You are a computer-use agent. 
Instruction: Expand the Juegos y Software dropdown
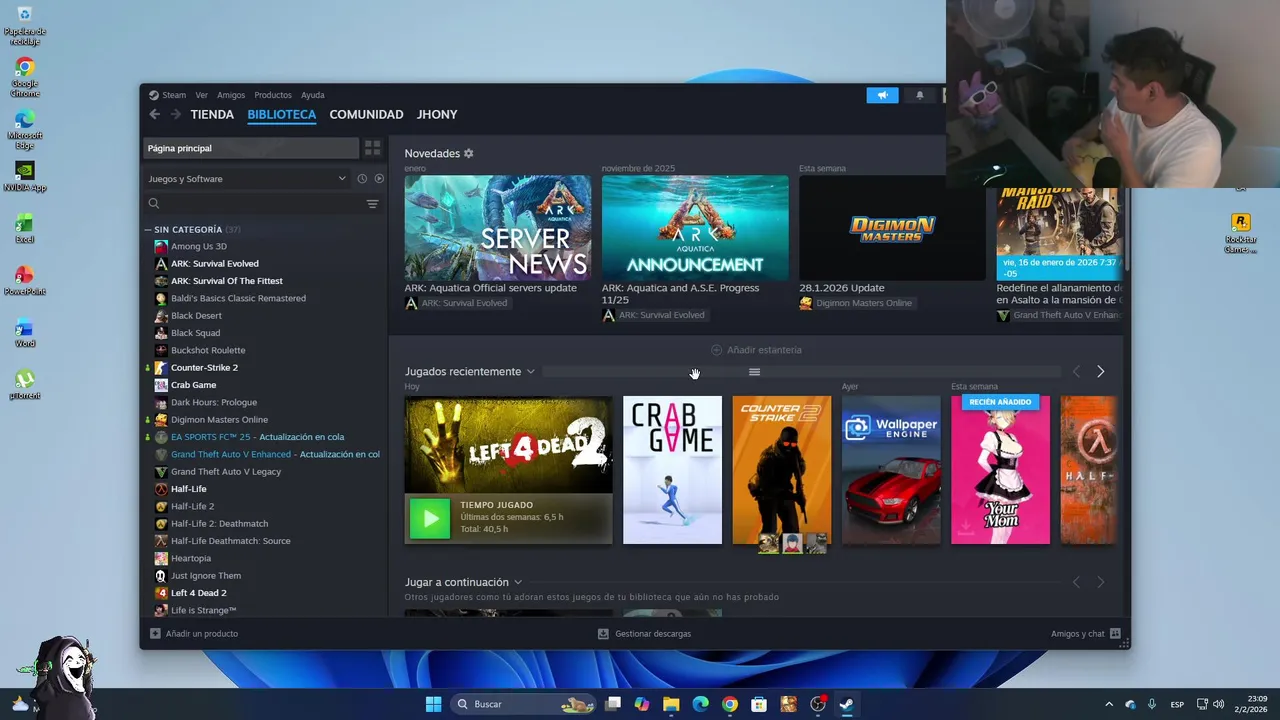(248, 179)
